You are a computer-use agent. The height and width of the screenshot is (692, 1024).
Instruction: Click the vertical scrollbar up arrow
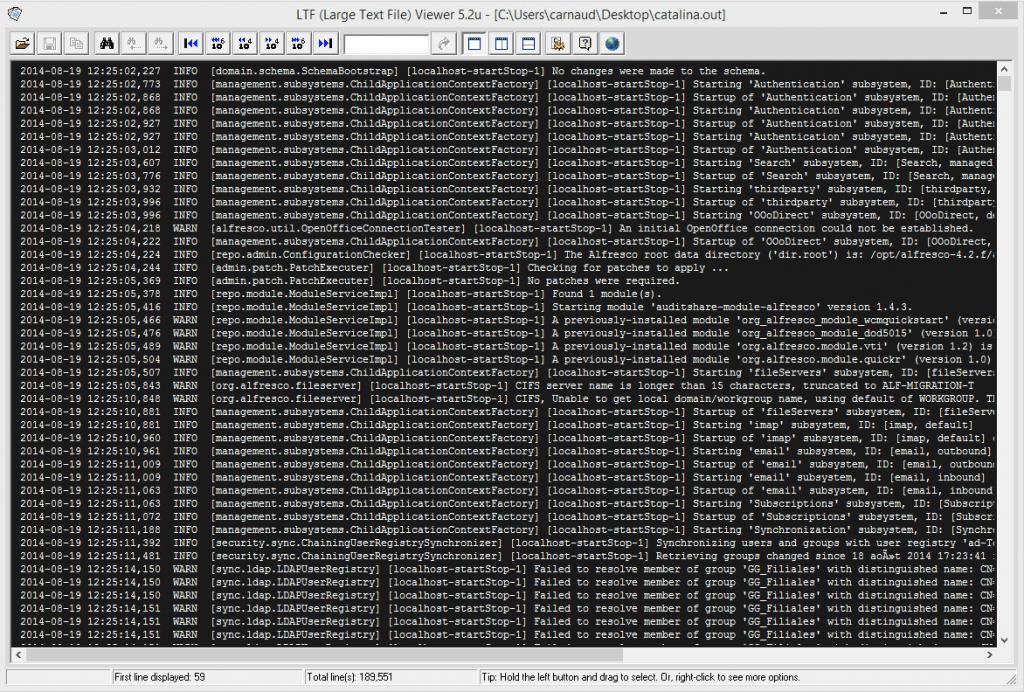coord(1004,68)
